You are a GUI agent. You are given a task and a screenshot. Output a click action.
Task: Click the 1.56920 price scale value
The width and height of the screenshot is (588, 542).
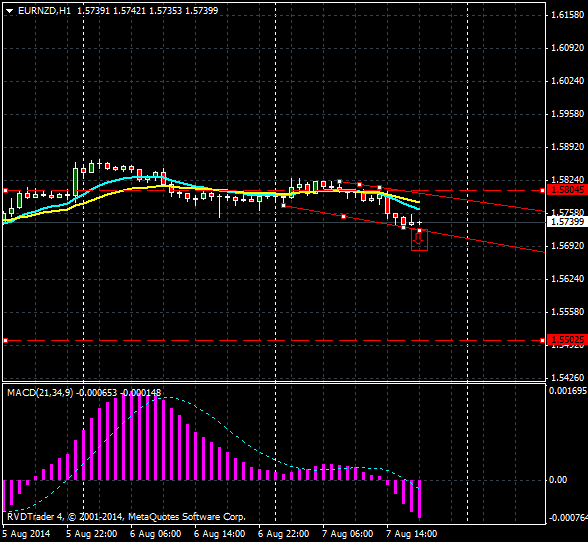[567, 246]
